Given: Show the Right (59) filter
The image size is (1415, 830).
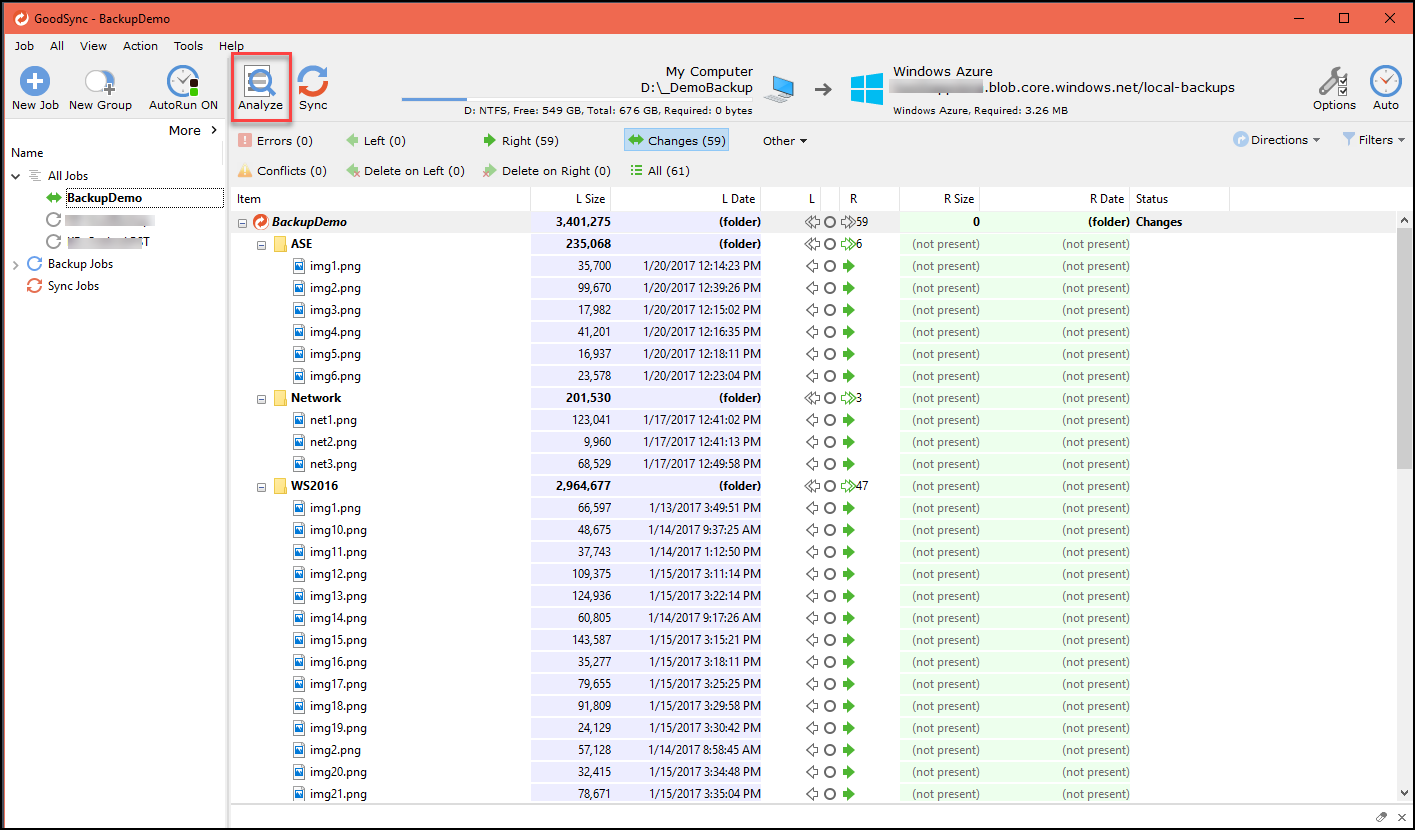Looking at the screenshot, I should click(520, 141).
